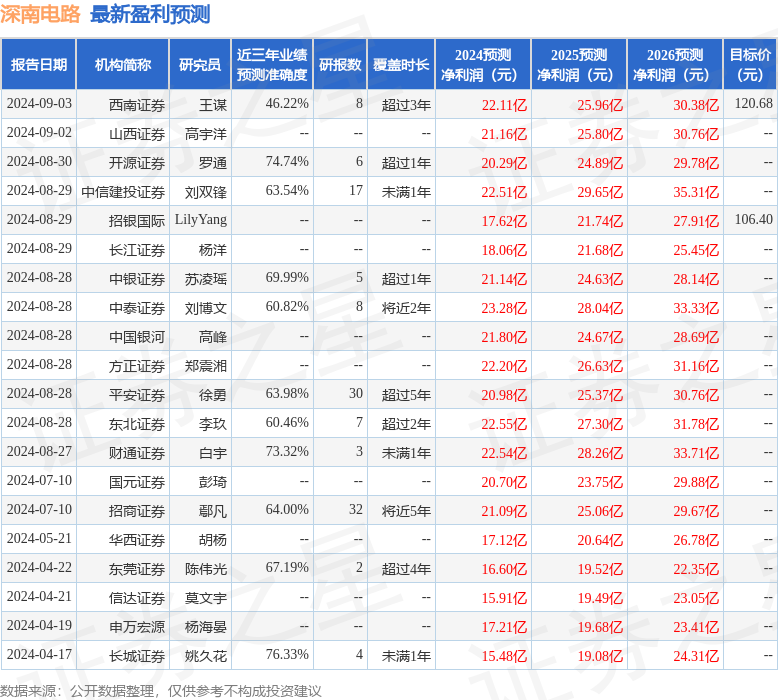Click coverage duration 将近5年
Screen dimensions: 778x700
tap(406, 511)
